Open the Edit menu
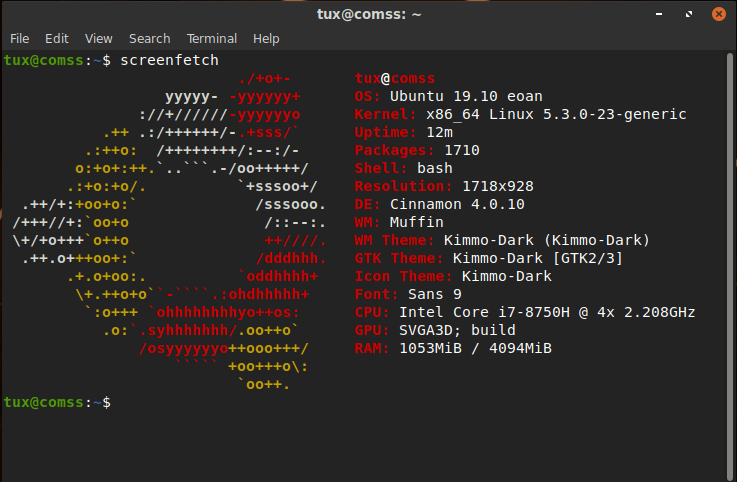This screenshot has height=482, width=737. [56, 38]
